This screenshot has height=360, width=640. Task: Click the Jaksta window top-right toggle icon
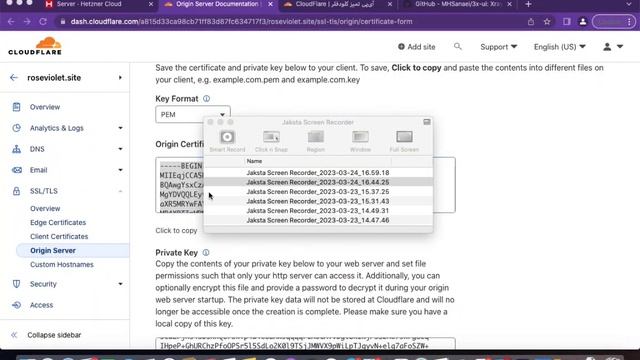(x=427, y=122)
